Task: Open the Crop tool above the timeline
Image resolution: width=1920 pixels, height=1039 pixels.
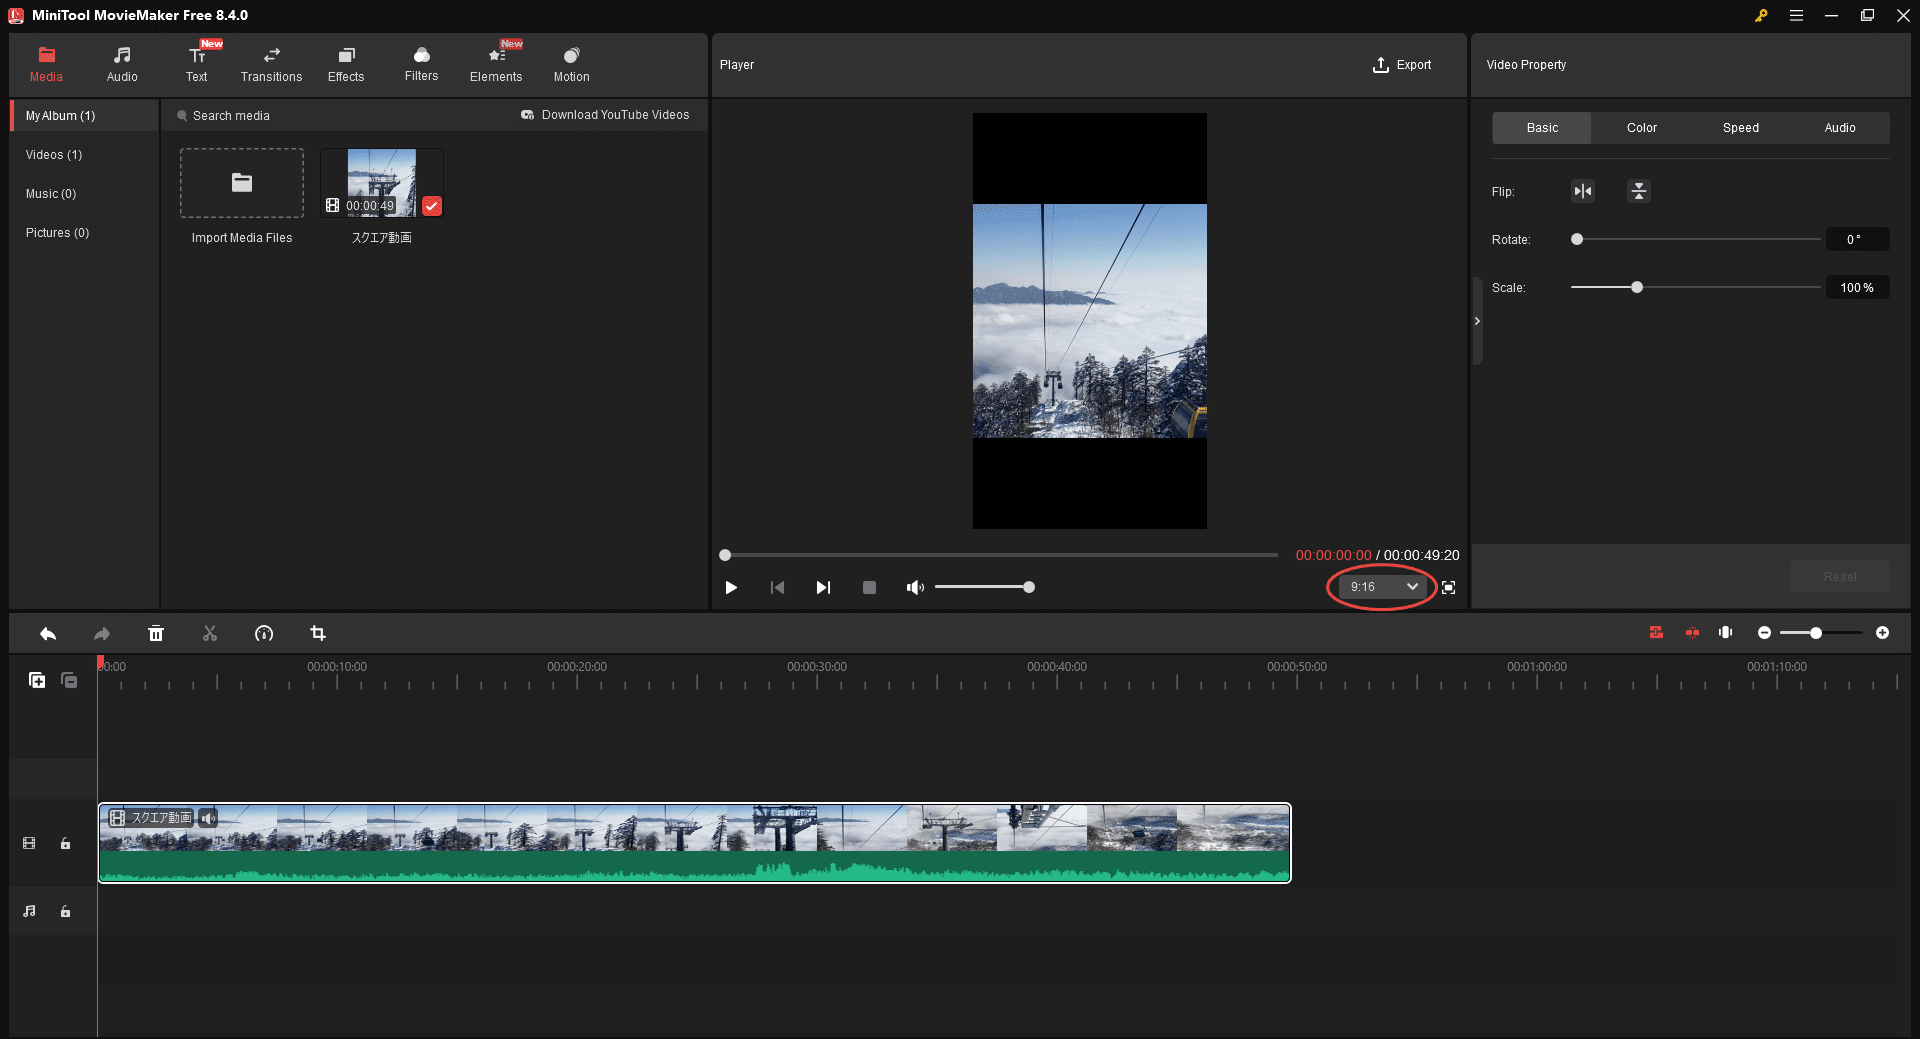Action: (318, 633)
